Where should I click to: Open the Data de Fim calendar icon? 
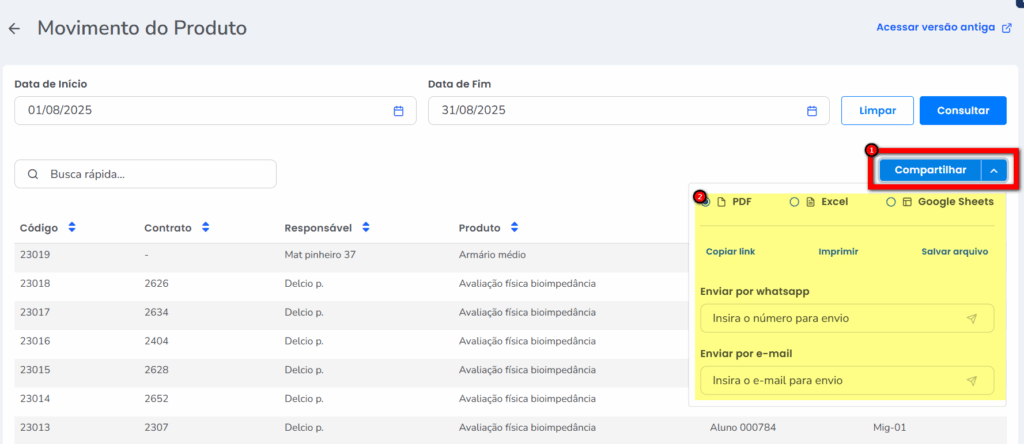click(812, 111)
